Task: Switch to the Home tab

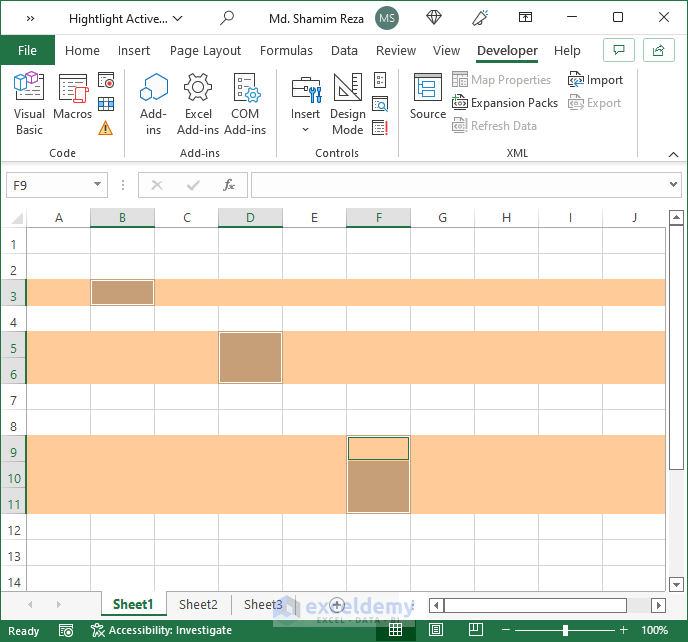Action: coord(82,50)
